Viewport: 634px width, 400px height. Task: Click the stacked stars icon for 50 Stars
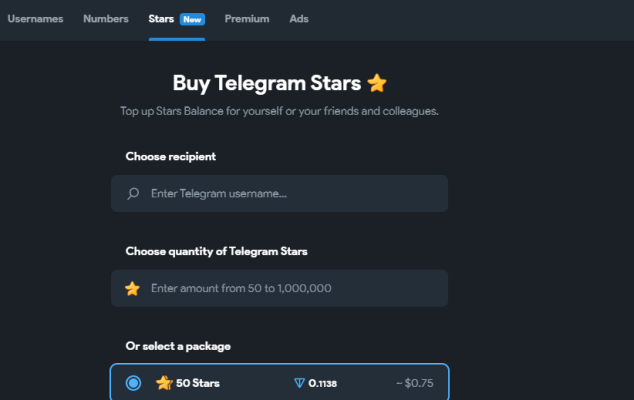[164, 382]
